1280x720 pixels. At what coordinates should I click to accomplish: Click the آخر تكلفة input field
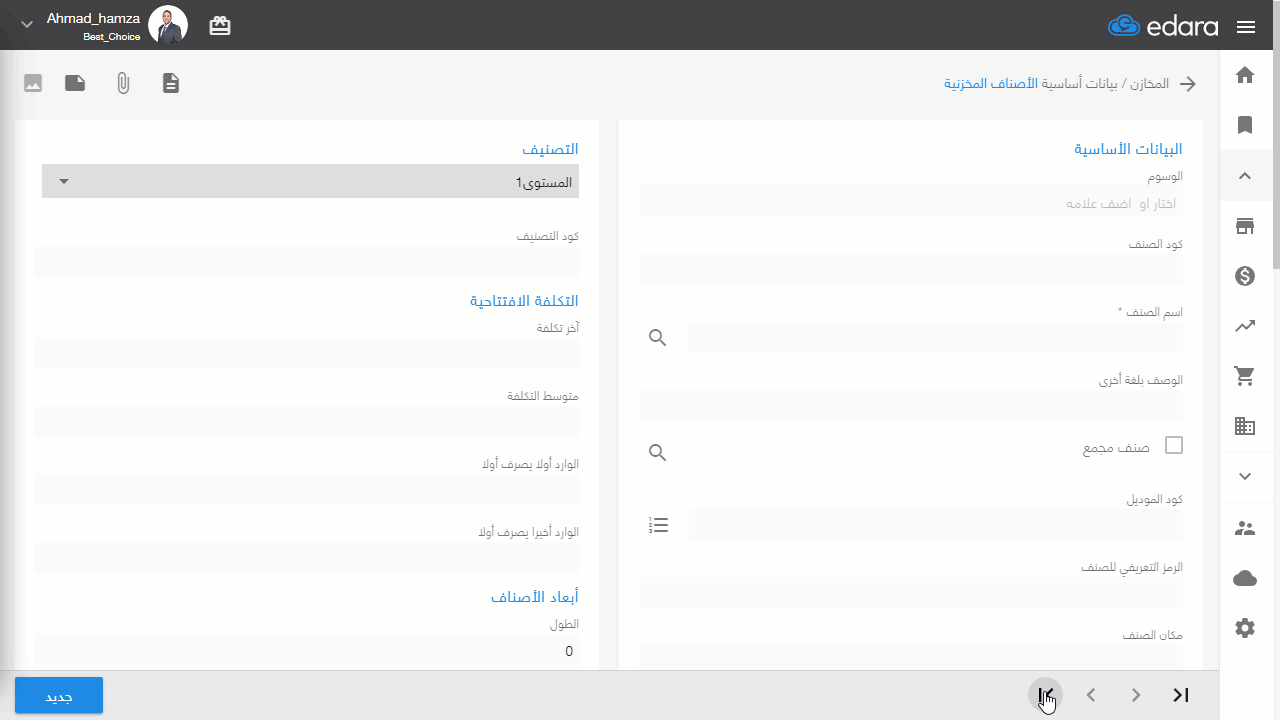click(307, 353)
